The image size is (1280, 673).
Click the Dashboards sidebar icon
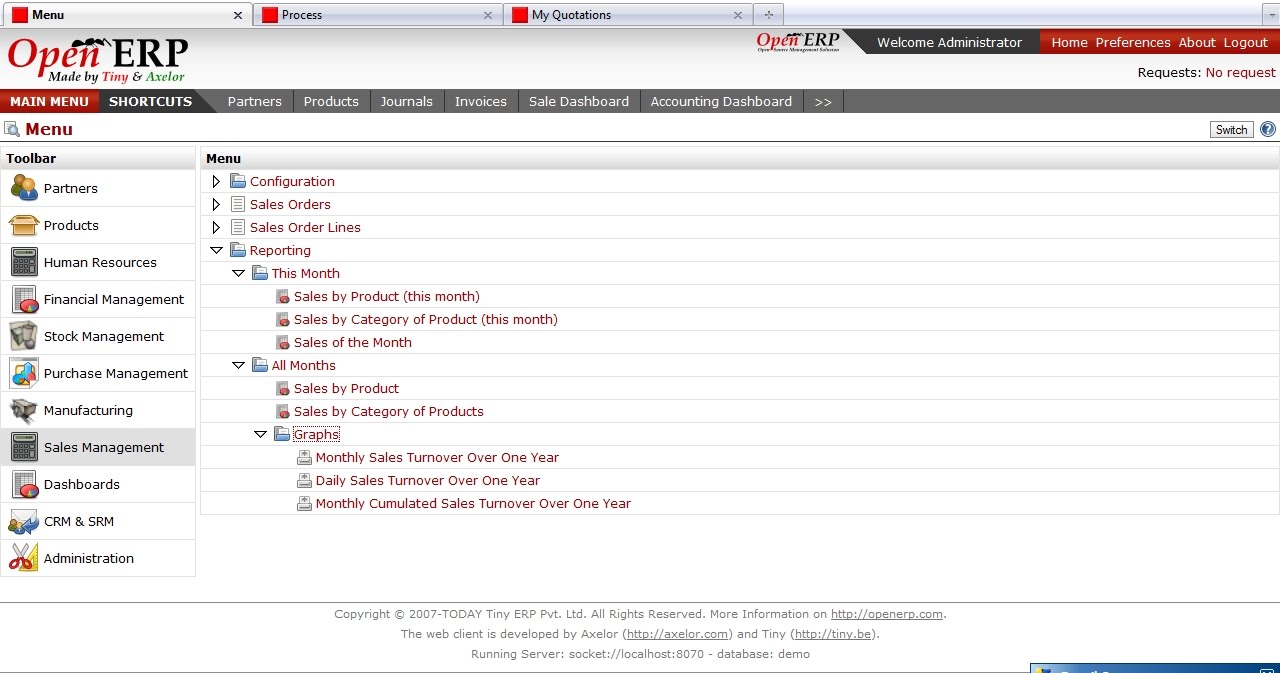coord(23,484)
